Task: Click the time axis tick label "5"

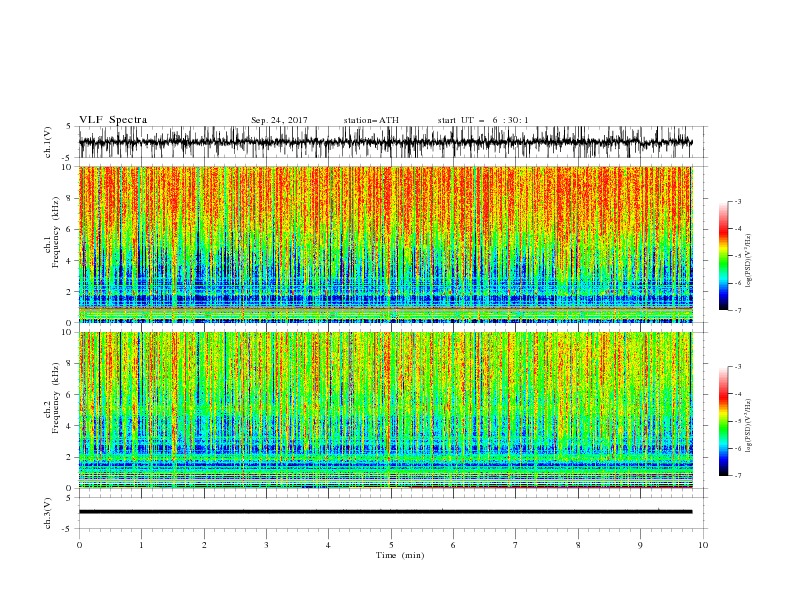Action: coord(391,545)
